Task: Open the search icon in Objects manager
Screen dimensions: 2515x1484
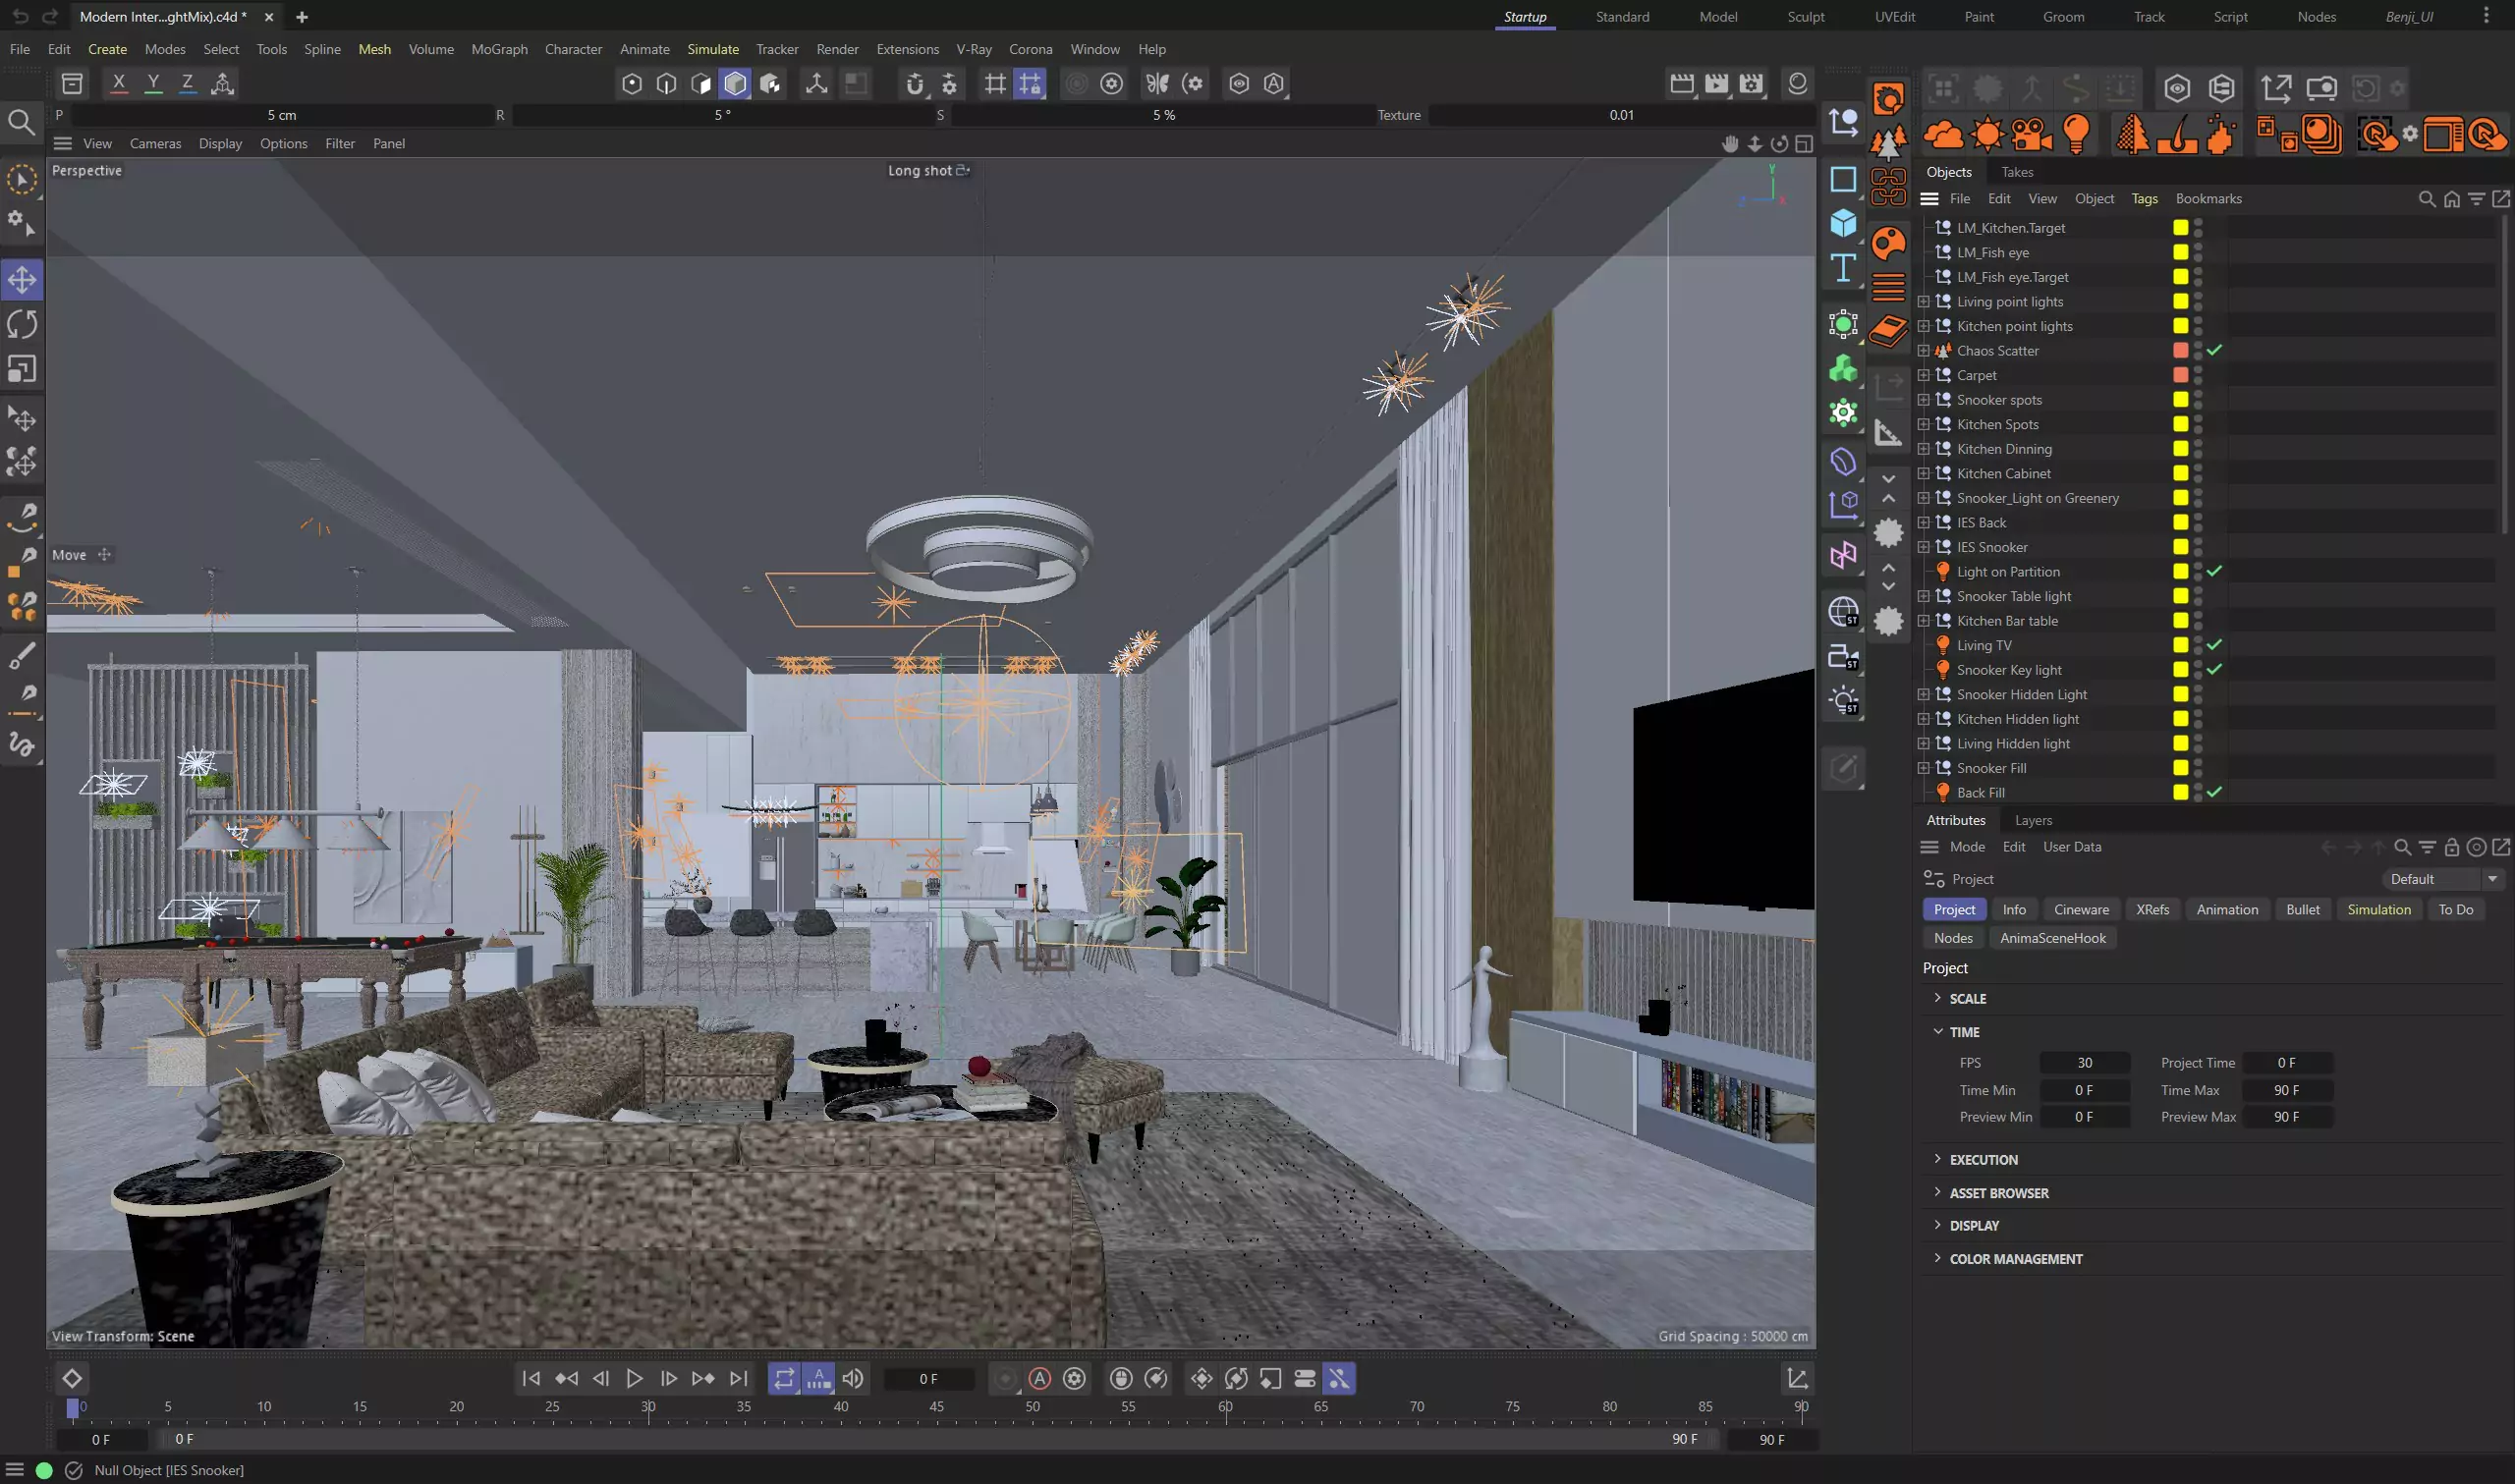Action: coord(2426,199)
